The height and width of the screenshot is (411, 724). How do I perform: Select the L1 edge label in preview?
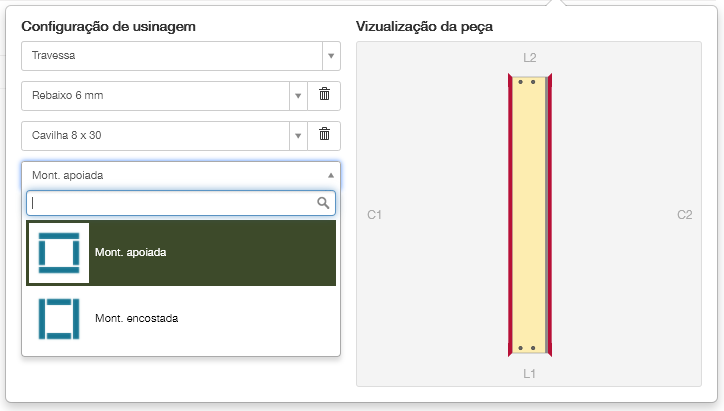[x=530, y=373]
